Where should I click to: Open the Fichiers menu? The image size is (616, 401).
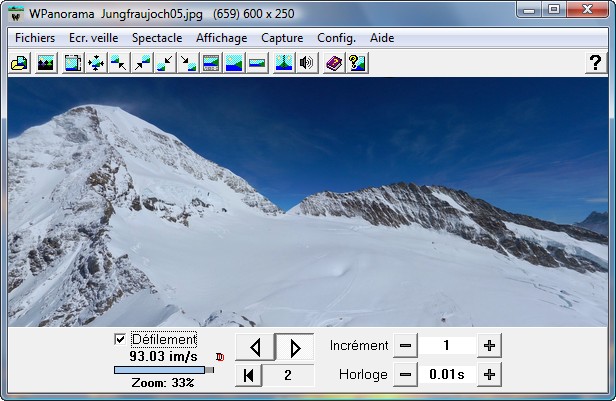tap(35, 38)
